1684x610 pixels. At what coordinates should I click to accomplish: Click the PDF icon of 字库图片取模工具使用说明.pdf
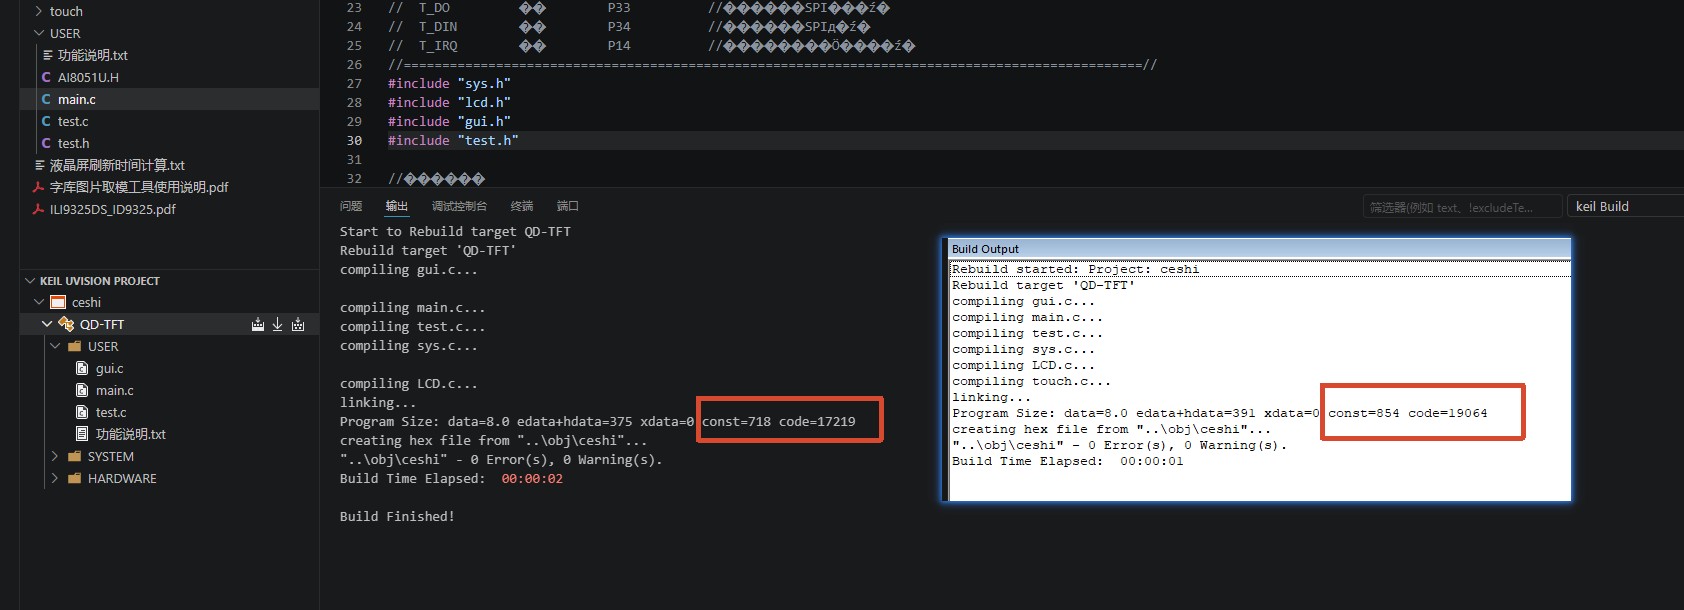pyautogui.click(x=38, y=187)
